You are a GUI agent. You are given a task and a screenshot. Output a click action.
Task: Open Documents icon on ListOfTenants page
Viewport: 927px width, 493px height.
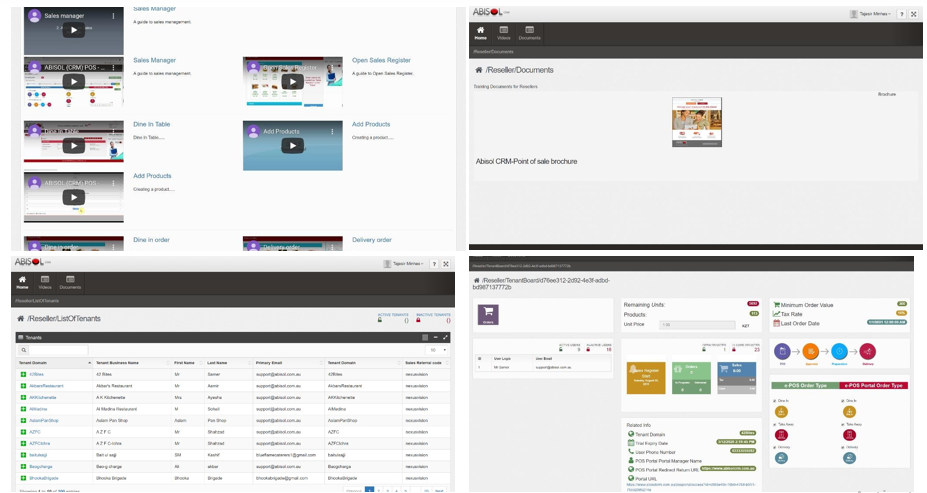(69, 282)
